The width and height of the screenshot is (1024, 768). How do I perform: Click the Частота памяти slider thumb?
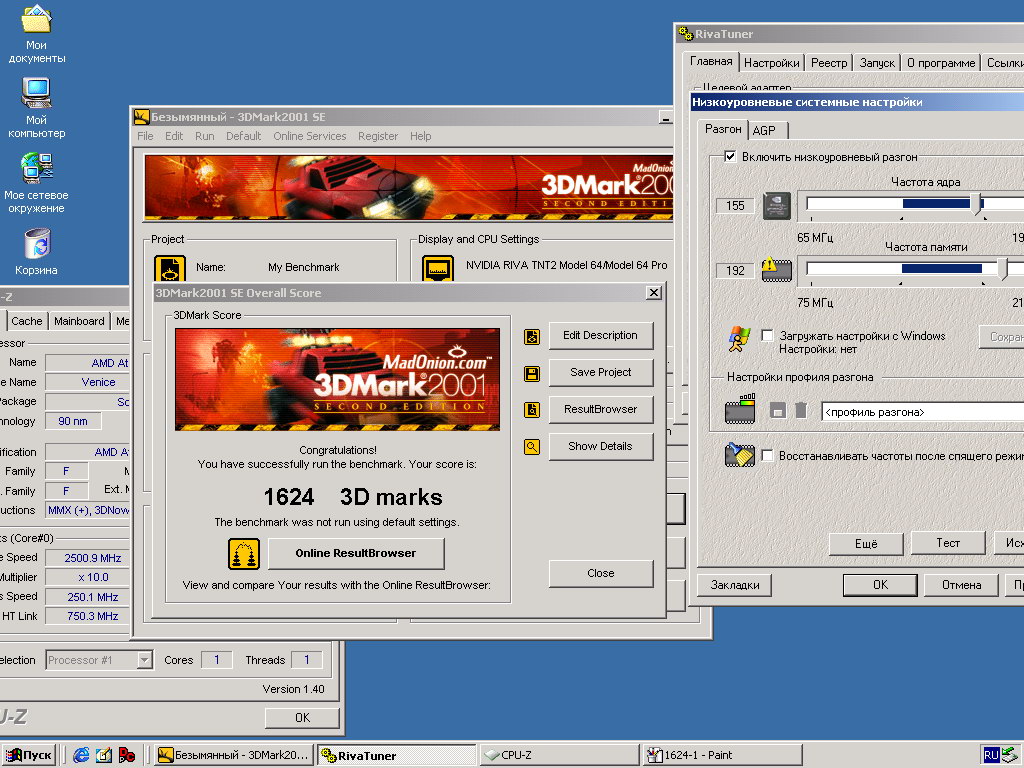coord(1003,268)
